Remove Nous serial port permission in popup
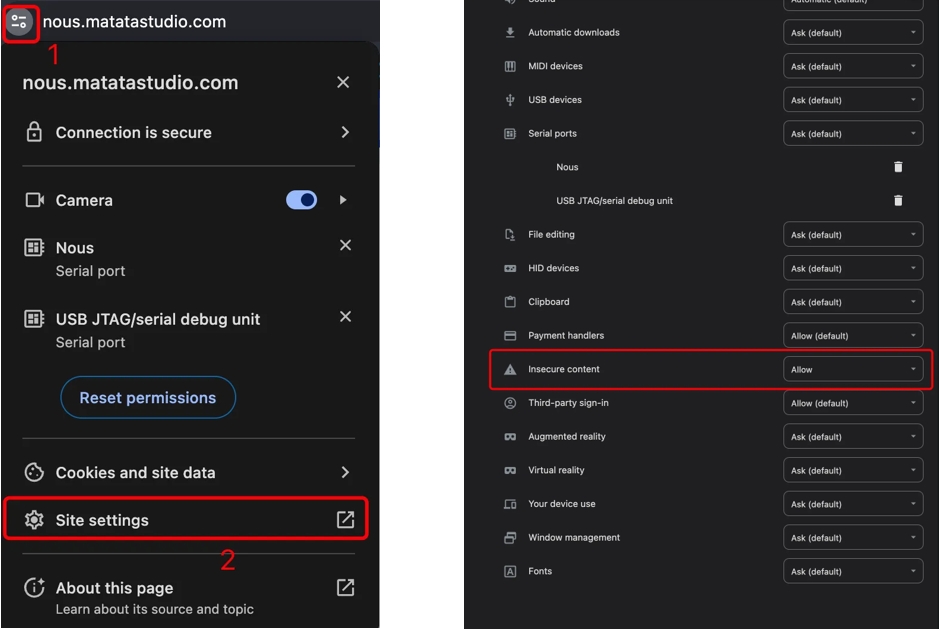939x629 pixels. tap(346, 245)
